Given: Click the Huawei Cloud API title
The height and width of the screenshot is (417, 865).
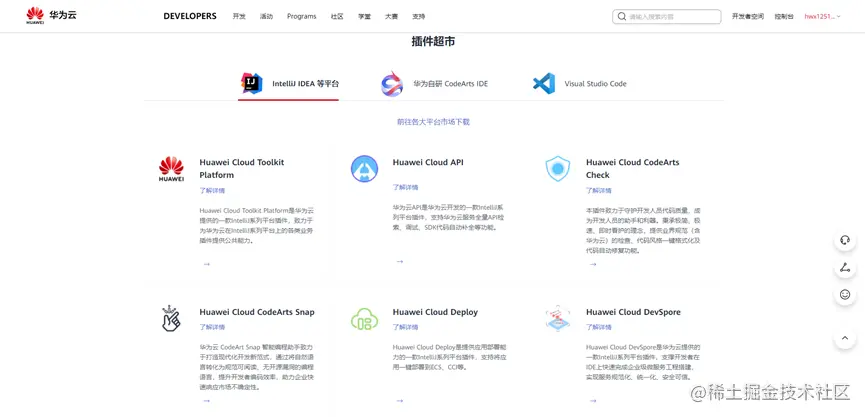Looking at the screenshot, I should click(428, 163).
